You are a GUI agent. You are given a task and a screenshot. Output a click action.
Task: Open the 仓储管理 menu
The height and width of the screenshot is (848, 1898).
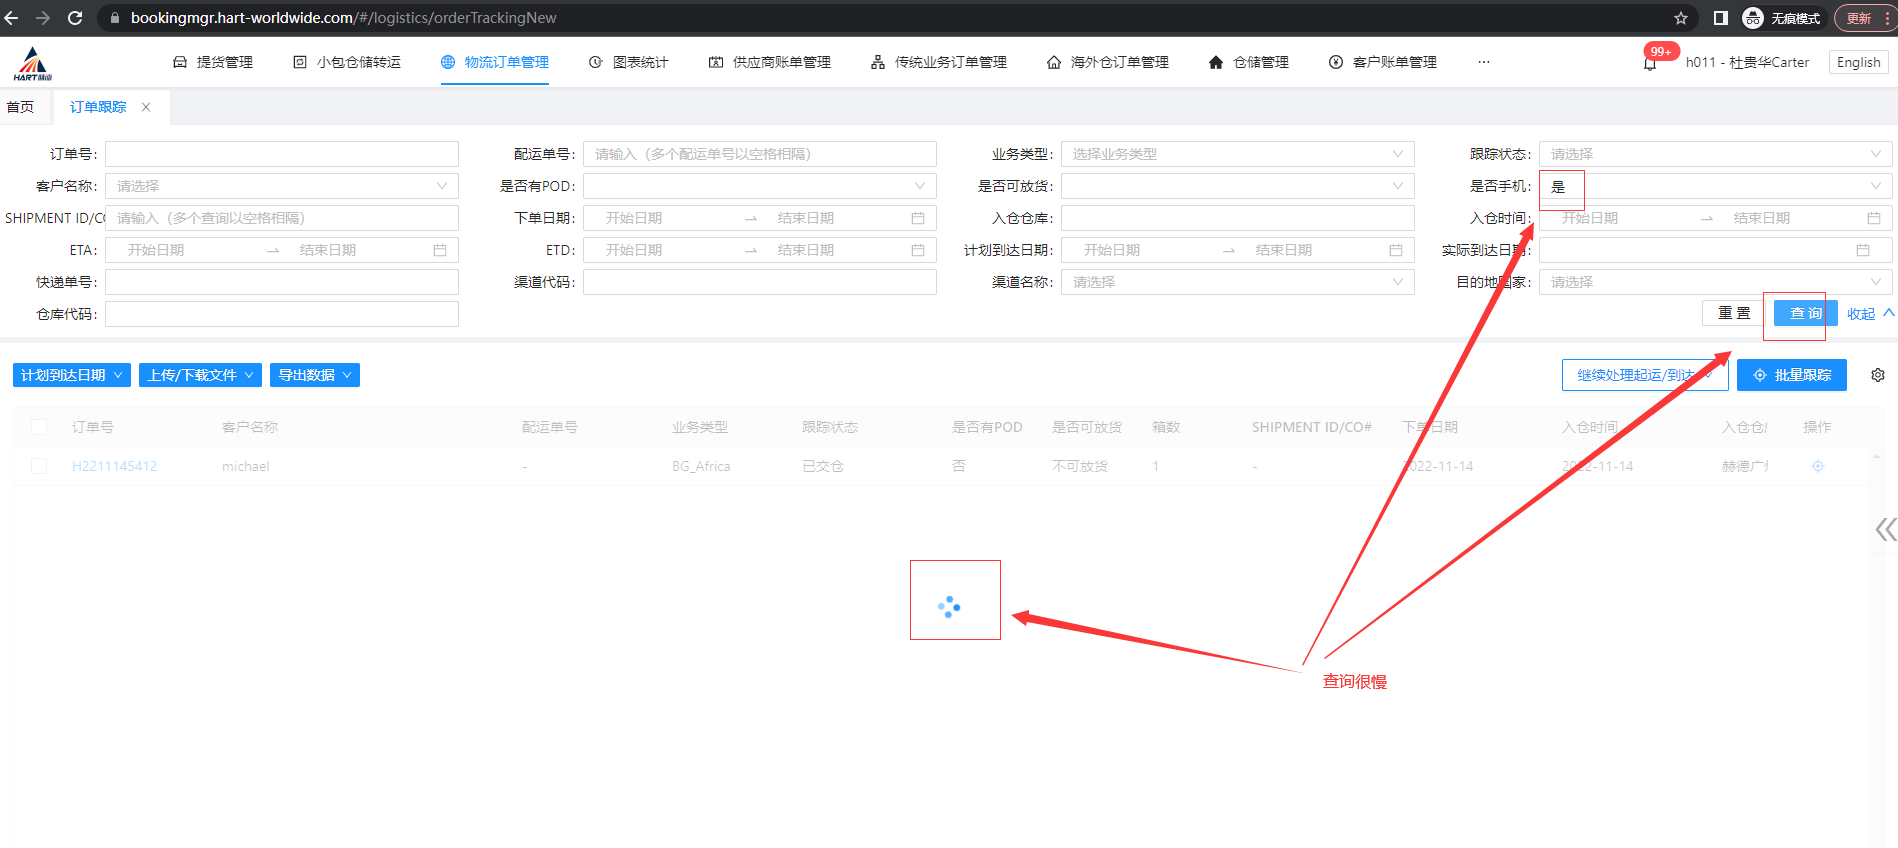(x=1249, y=62)
